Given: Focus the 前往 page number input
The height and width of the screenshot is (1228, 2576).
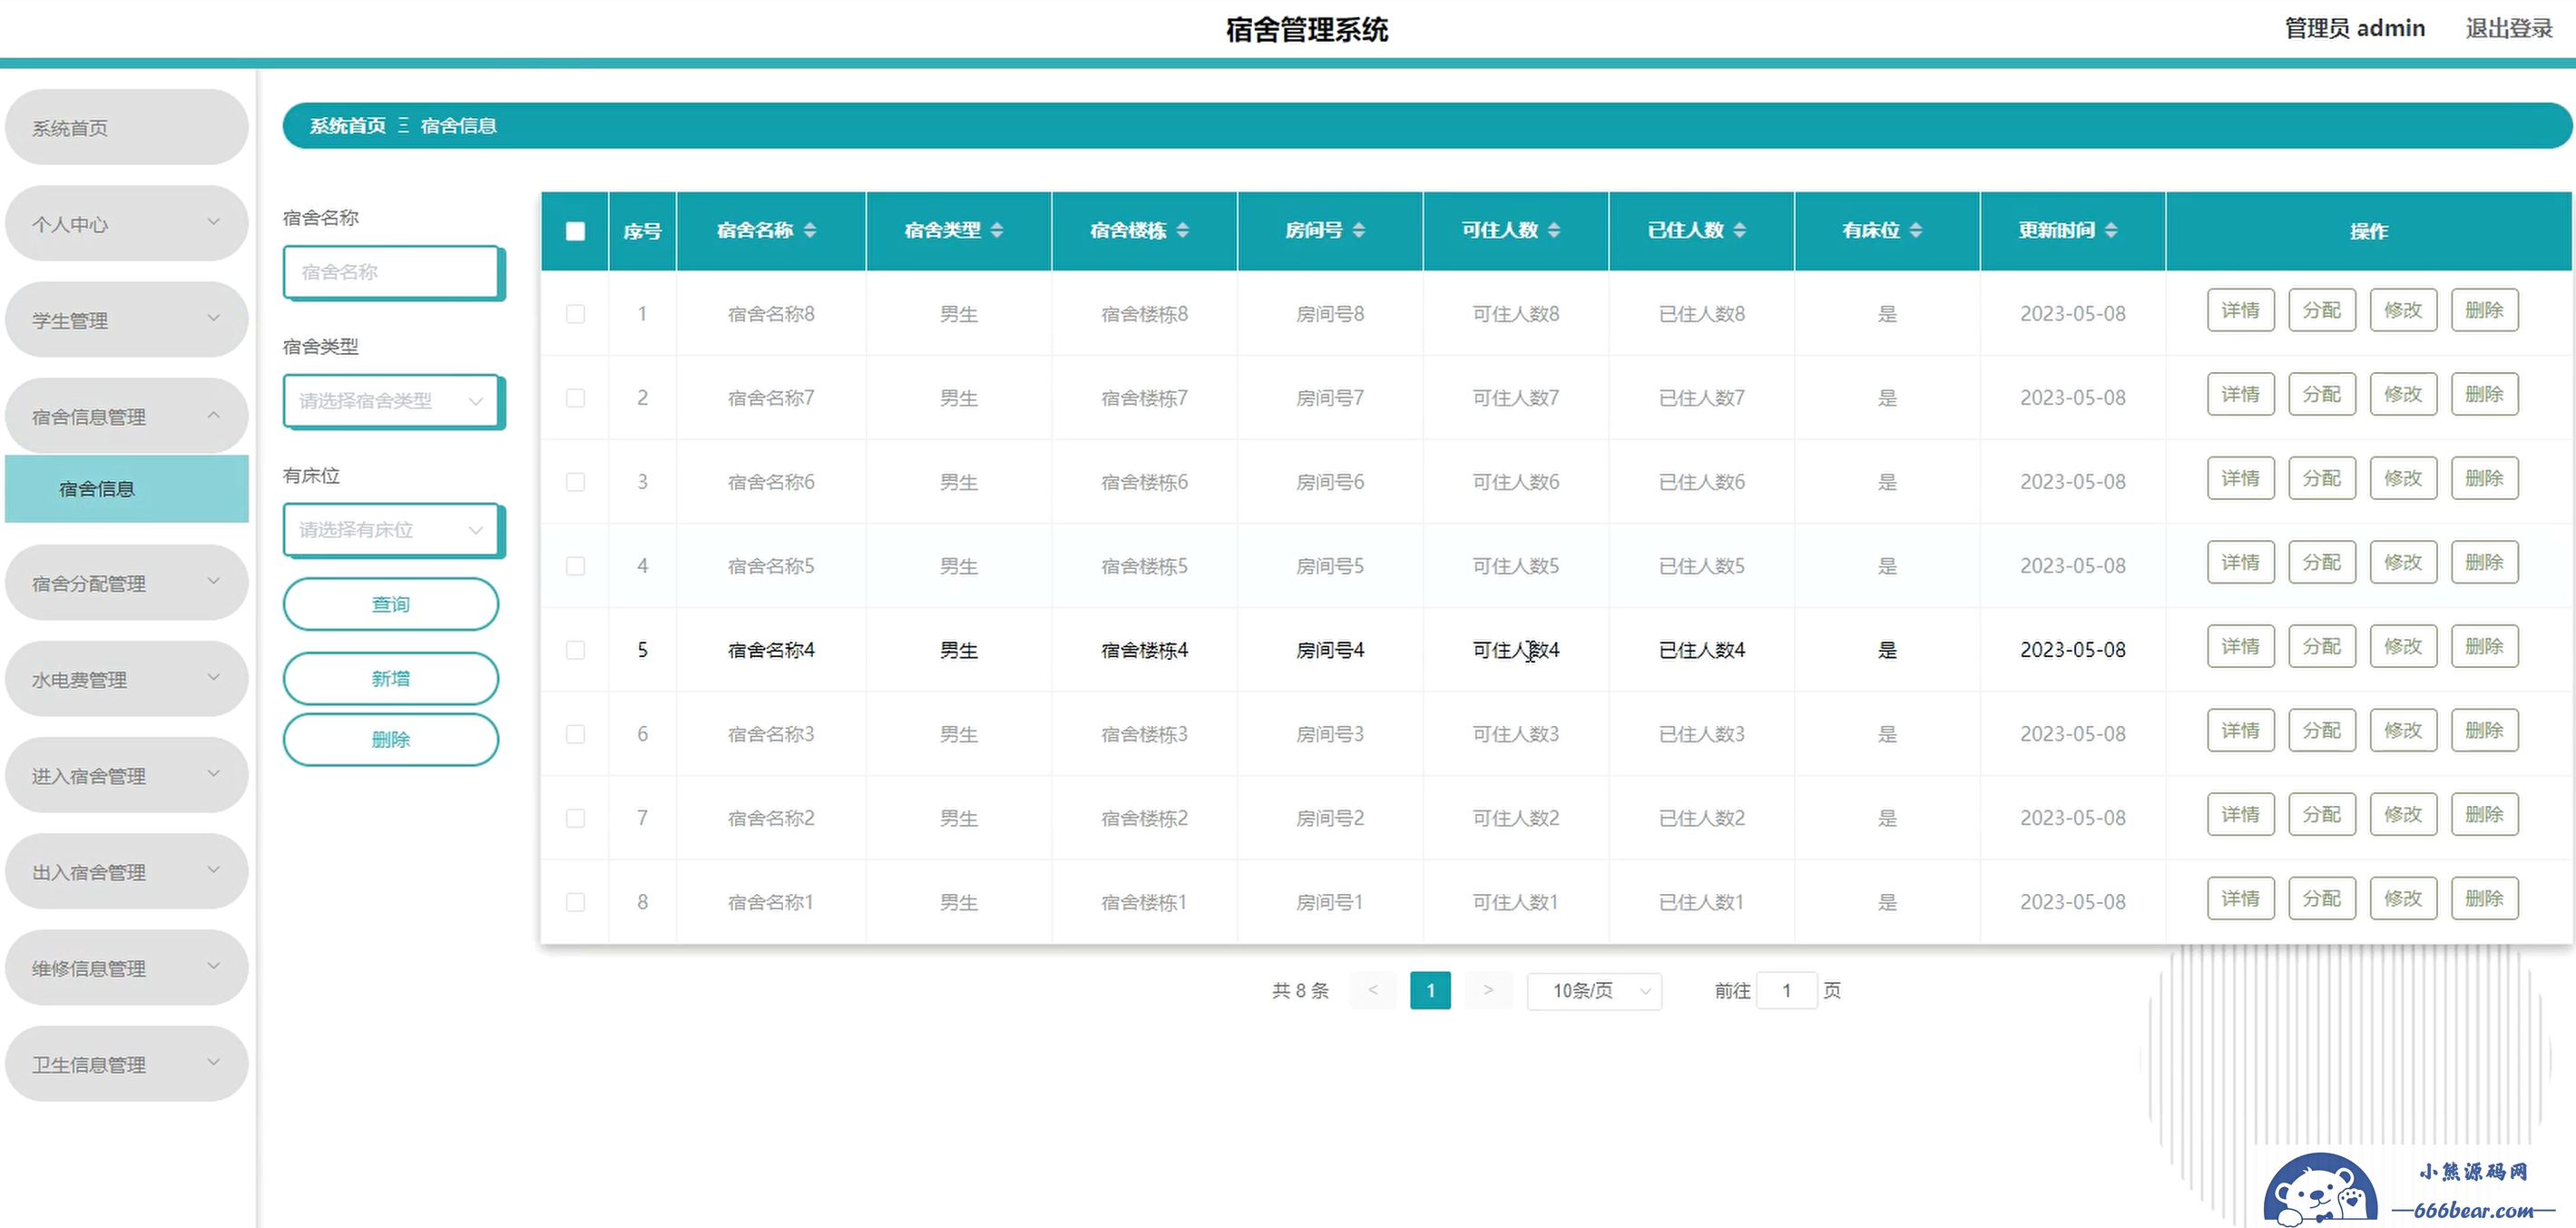Looking at the screenshot, I should point(1786,991).
